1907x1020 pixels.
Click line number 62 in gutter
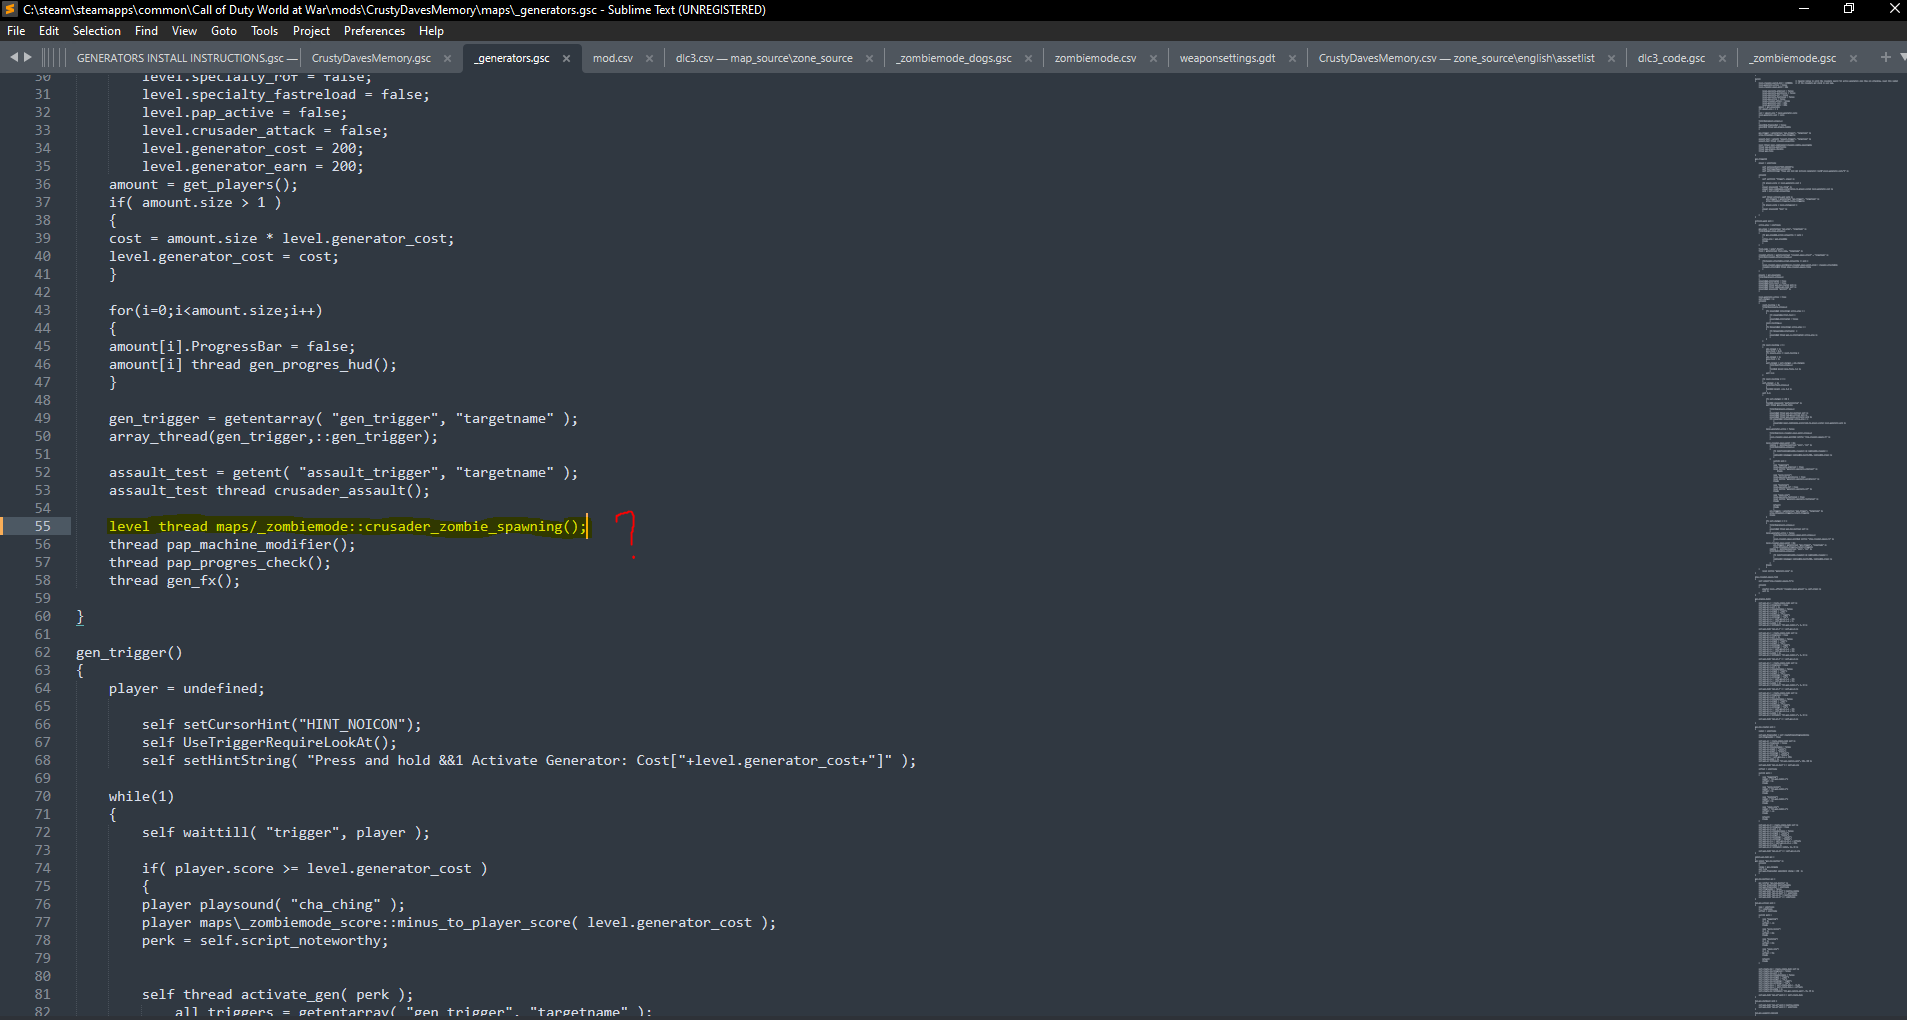pos(42,652)
